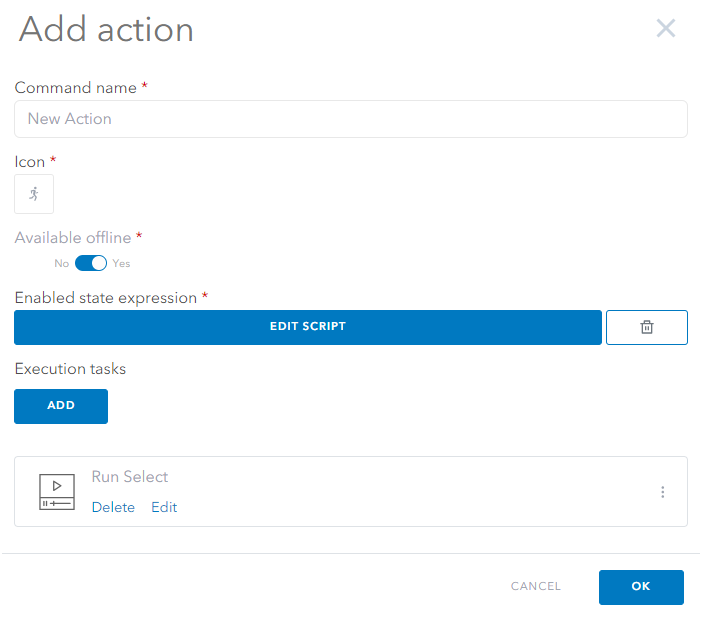Click the Execution tasks heading
Screen dimensions: 705x618
(x=70, y=369)
